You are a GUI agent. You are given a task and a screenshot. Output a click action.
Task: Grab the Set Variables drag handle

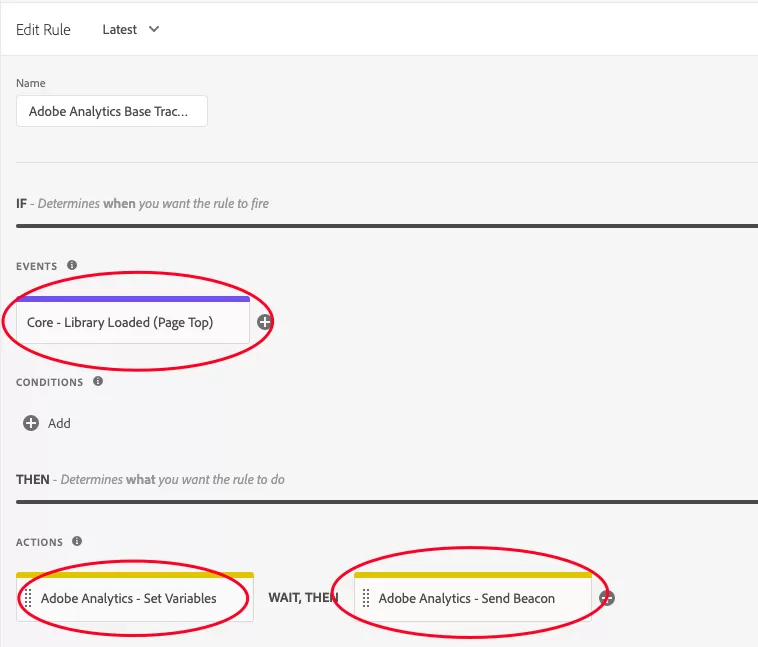click(x=28, y=598)
